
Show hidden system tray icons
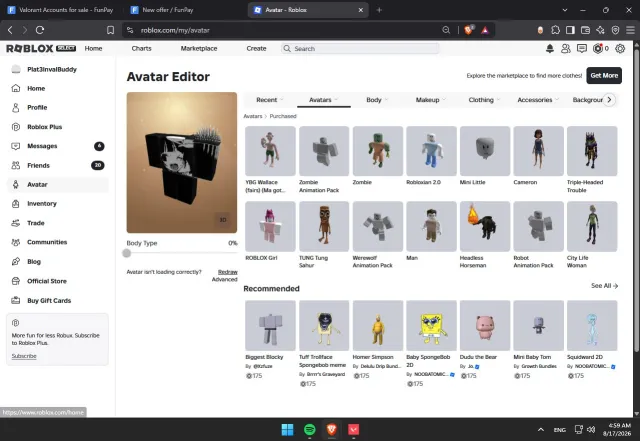pyautogui.click(x=541, y=429)
